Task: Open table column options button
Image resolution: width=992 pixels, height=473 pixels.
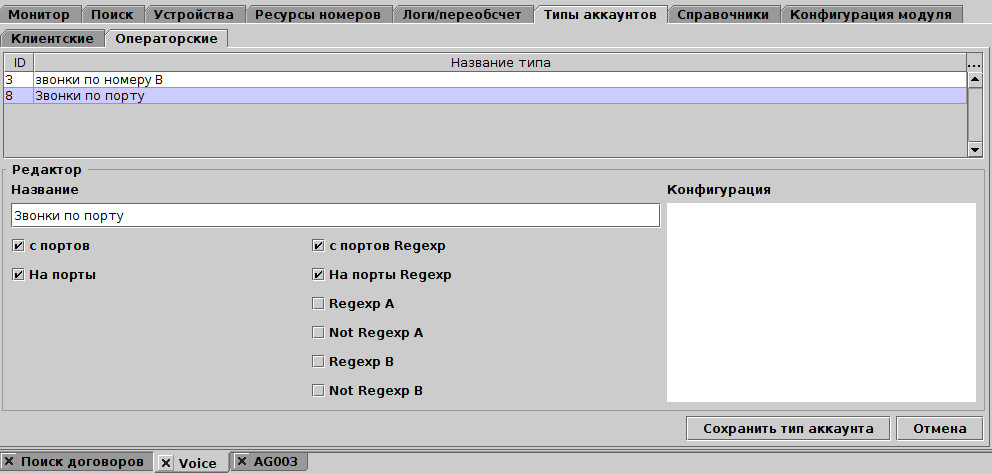Action: click(x=975, y=63)
